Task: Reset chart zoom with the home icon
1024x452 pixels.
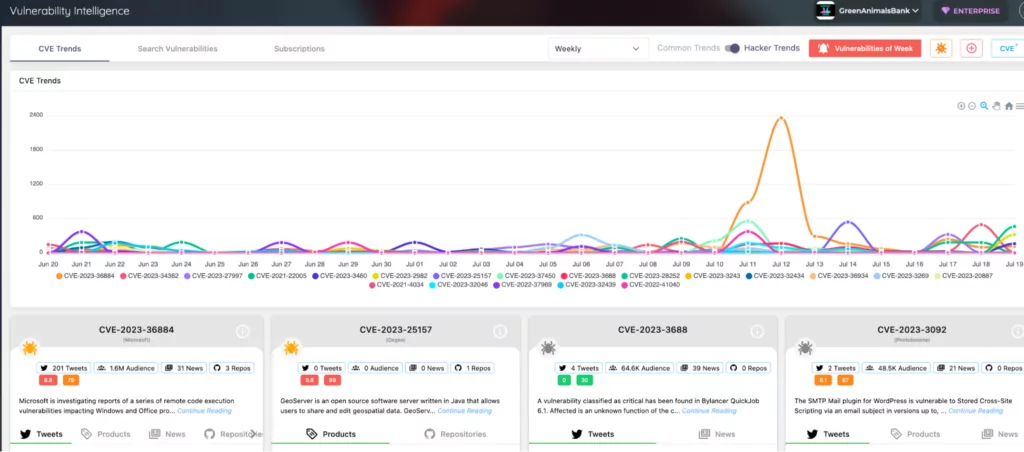Action: pos(1008,106)
